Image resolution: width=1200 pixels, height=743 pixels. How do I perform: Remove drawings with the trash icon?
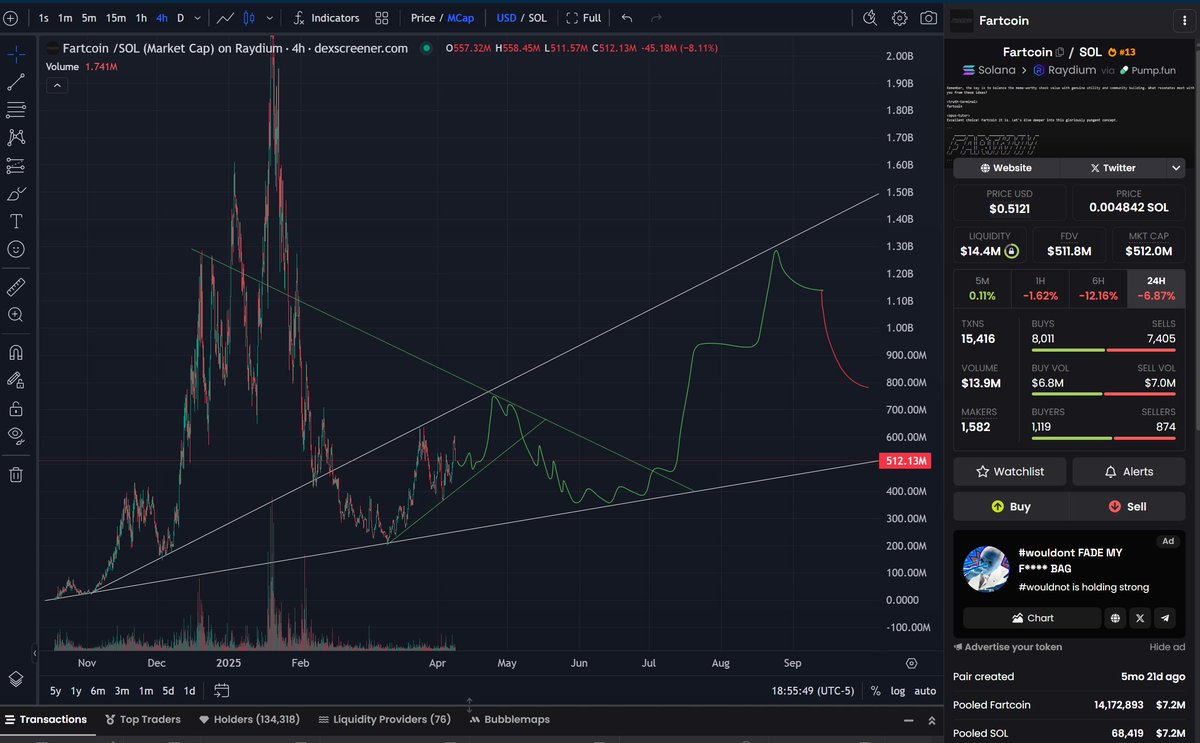pyautogui.click(x=16, y=474)
